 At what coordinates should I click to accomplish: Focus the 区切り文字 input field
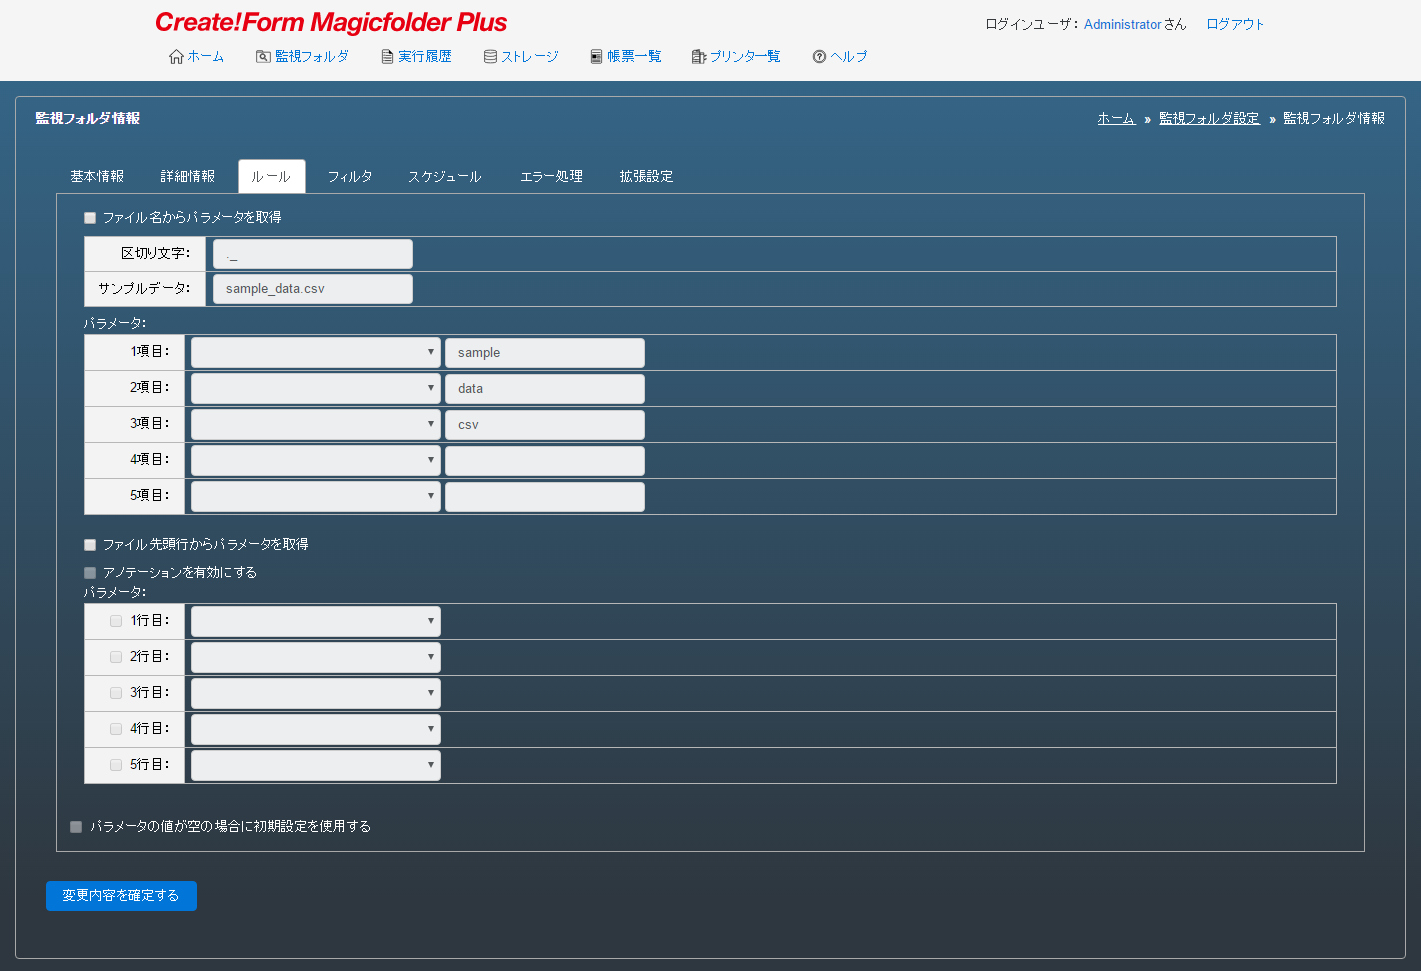click(x=313, y=254)
